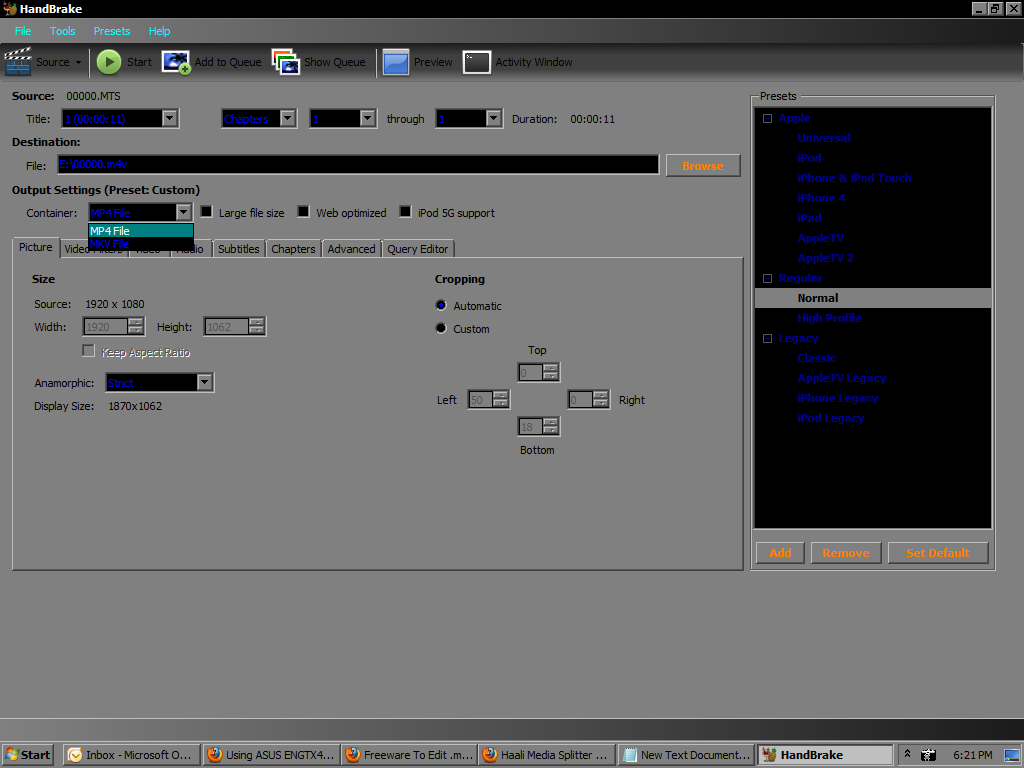Switch to Using ASUS ENGTX4 Firefox window
The height and width of the screenshot is (768, 1024).
272,755
